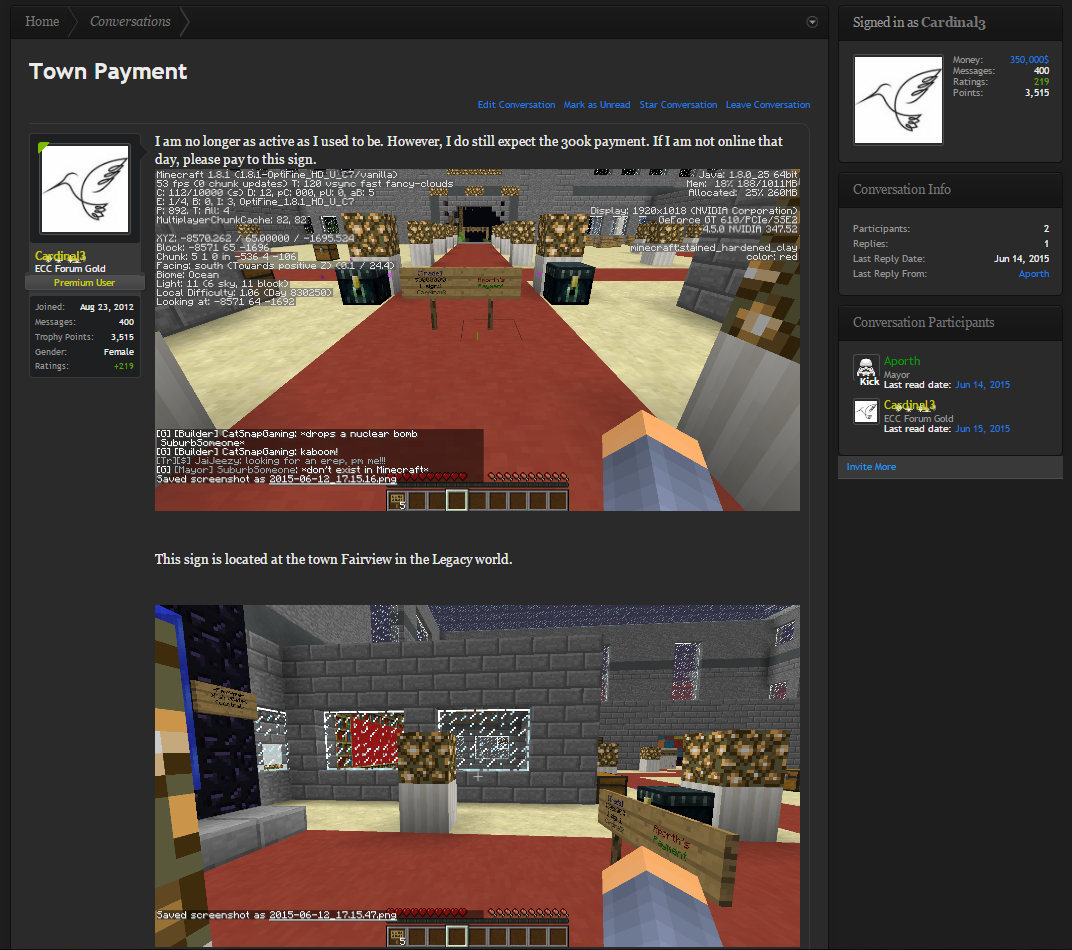Click the Ratings value +219 in post

pos(124,366)
